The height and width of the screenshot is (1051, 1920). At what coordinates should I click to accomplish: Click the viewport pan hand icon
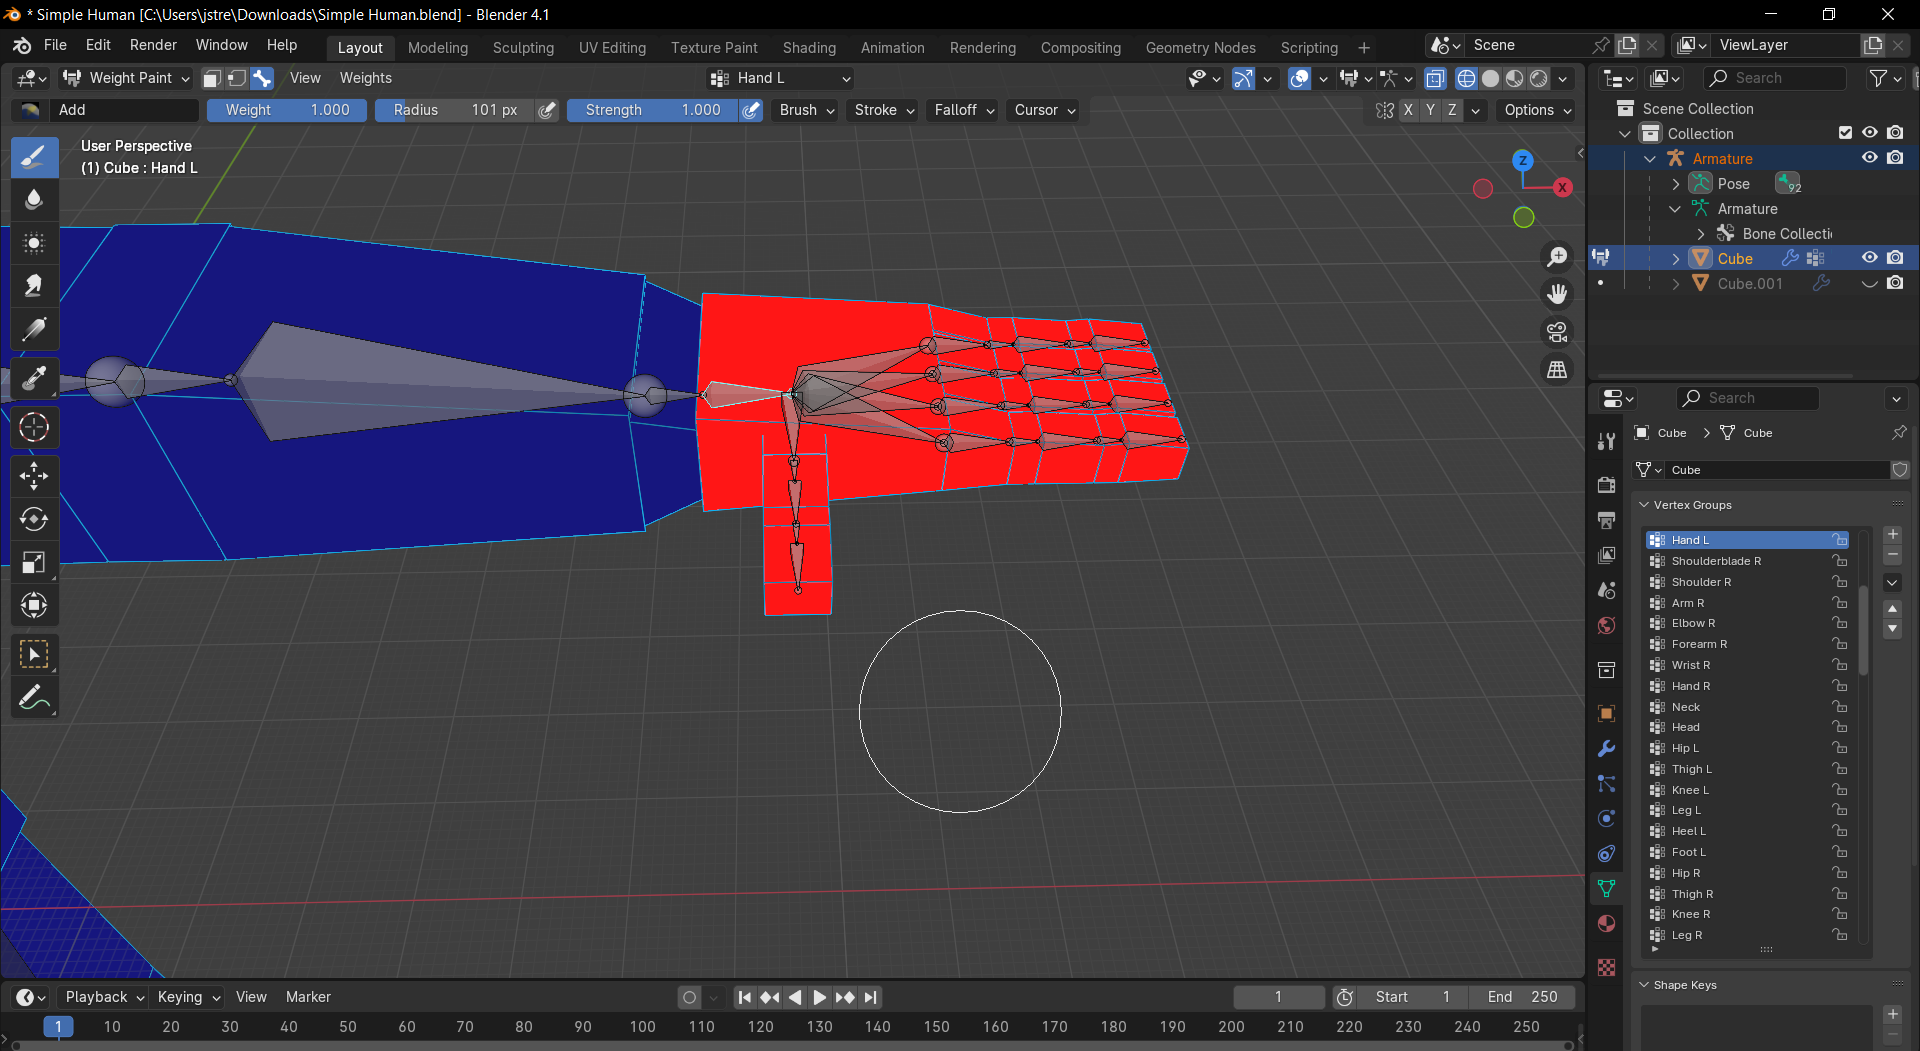[1557, 294]
